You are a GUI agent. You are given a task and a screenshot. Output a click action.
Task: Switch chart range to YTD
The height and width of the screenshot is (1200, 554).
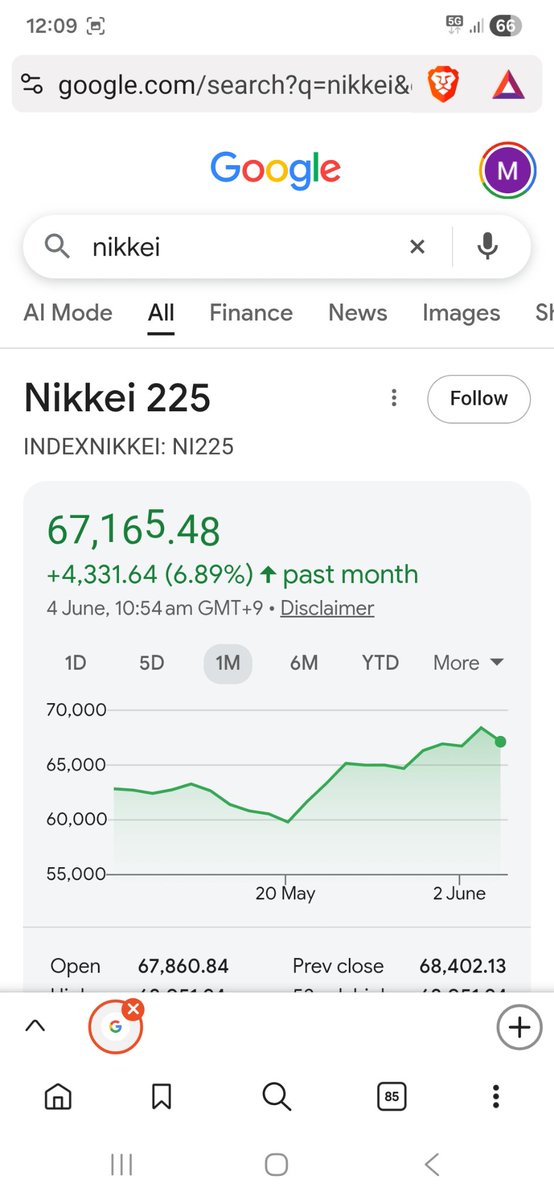coord(380,663)
